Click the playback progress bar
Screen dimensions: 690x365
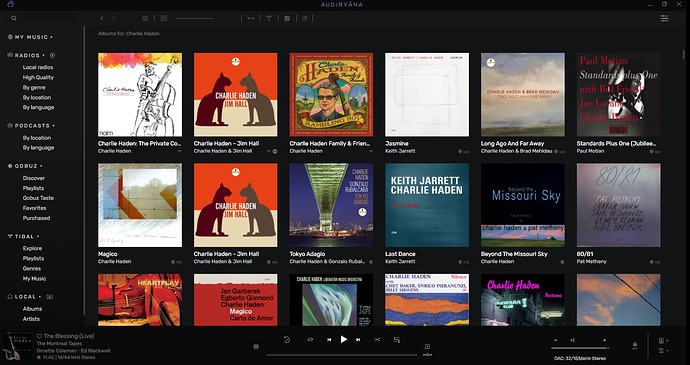pos(341,354)
